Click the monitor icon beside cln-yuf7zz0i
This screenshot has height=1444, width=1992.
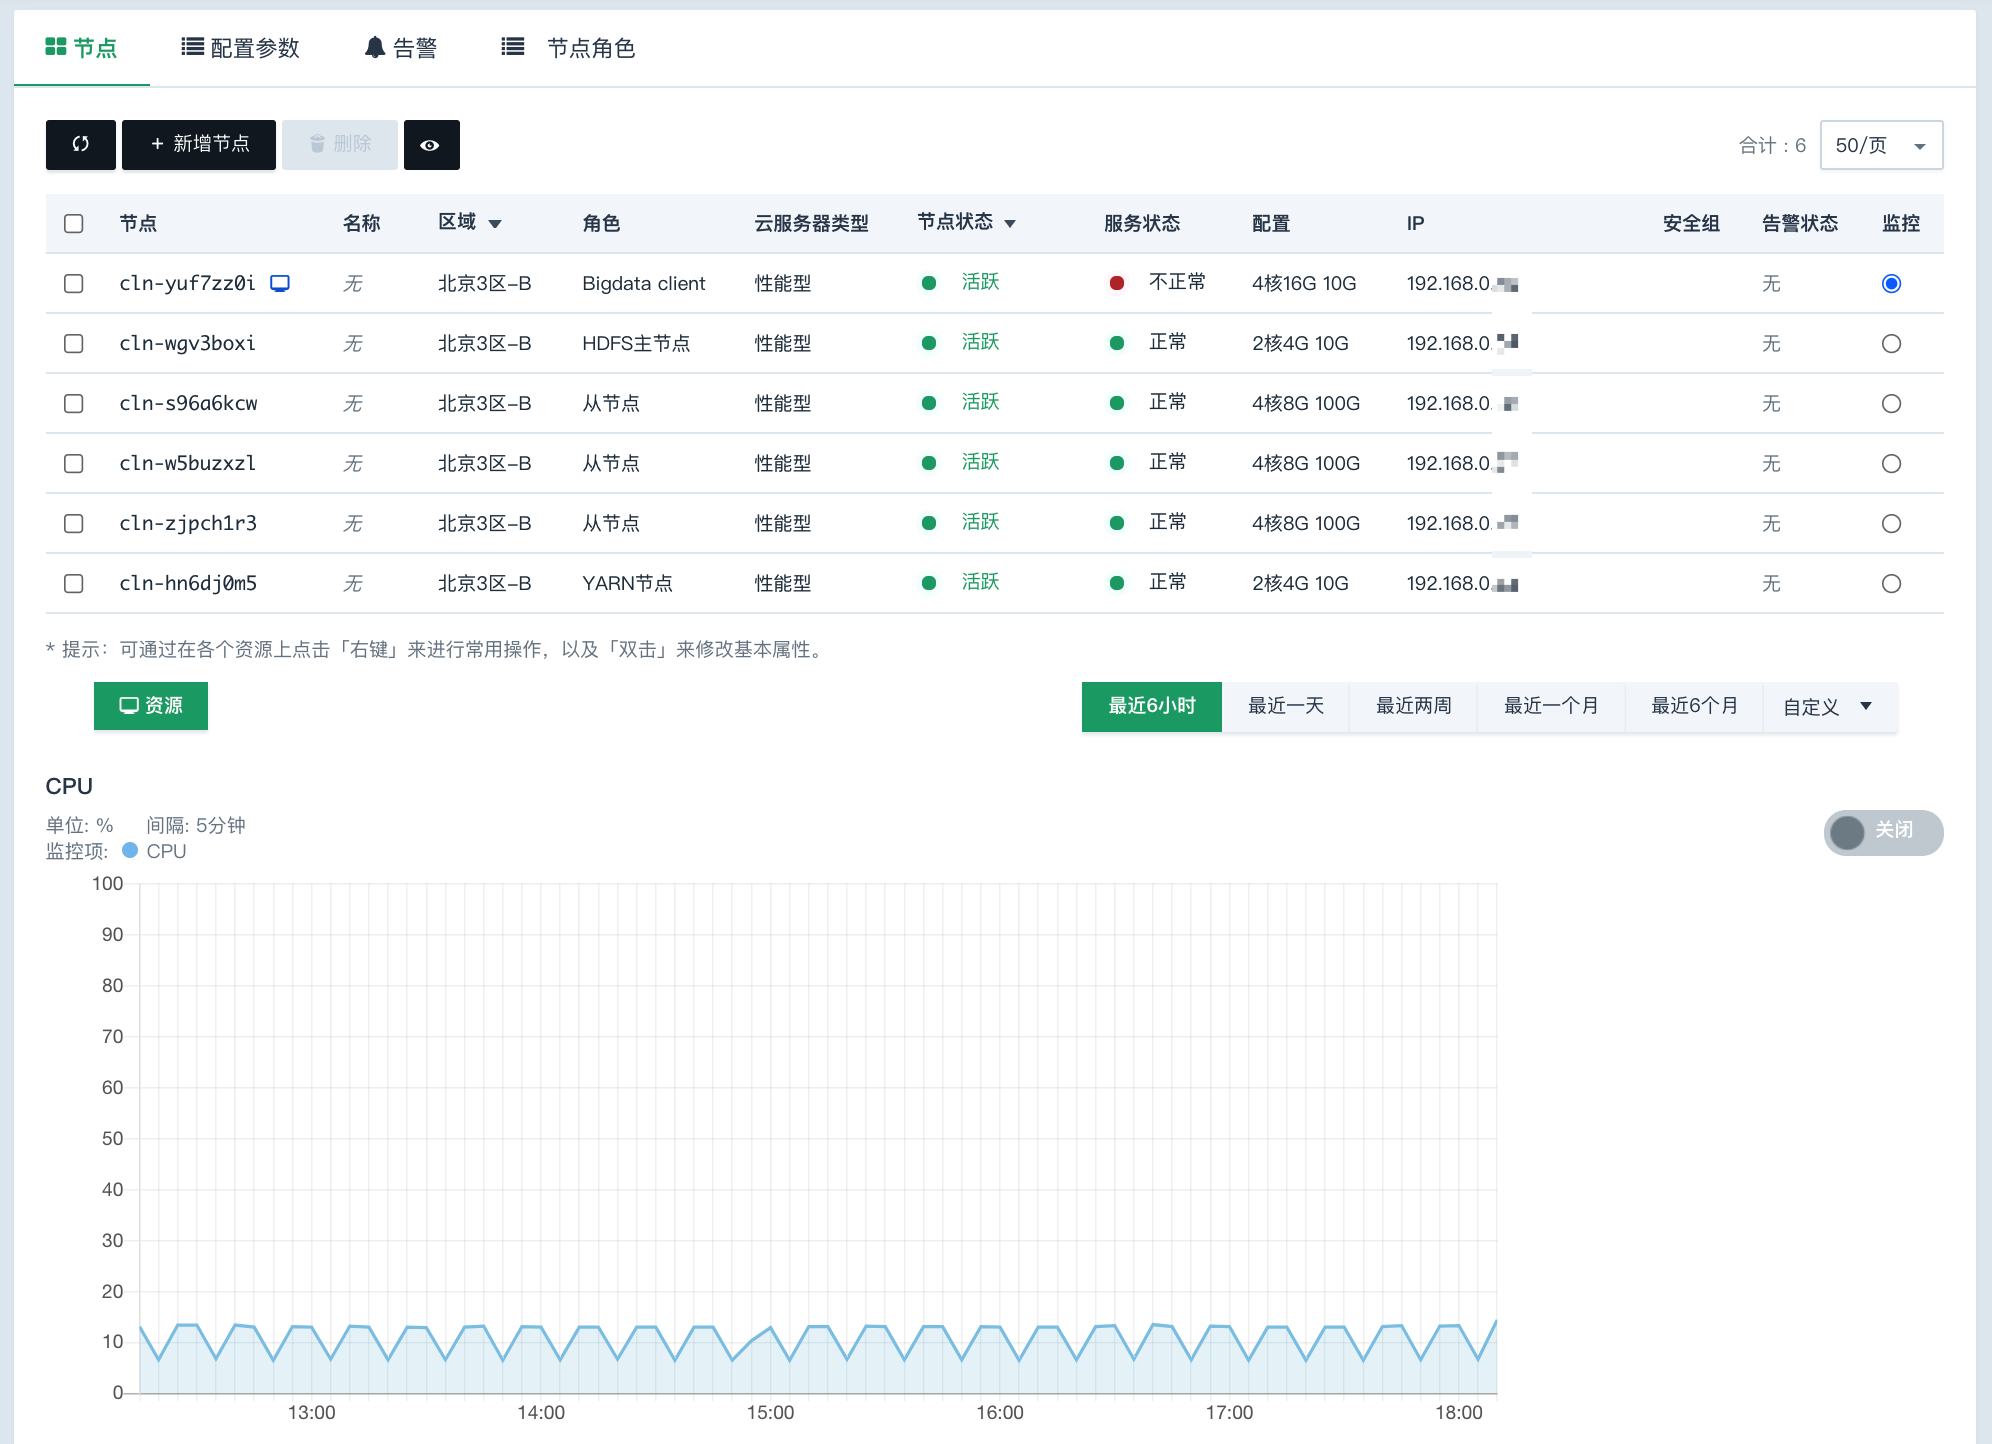pyautogui.click(x=280, y=284)
